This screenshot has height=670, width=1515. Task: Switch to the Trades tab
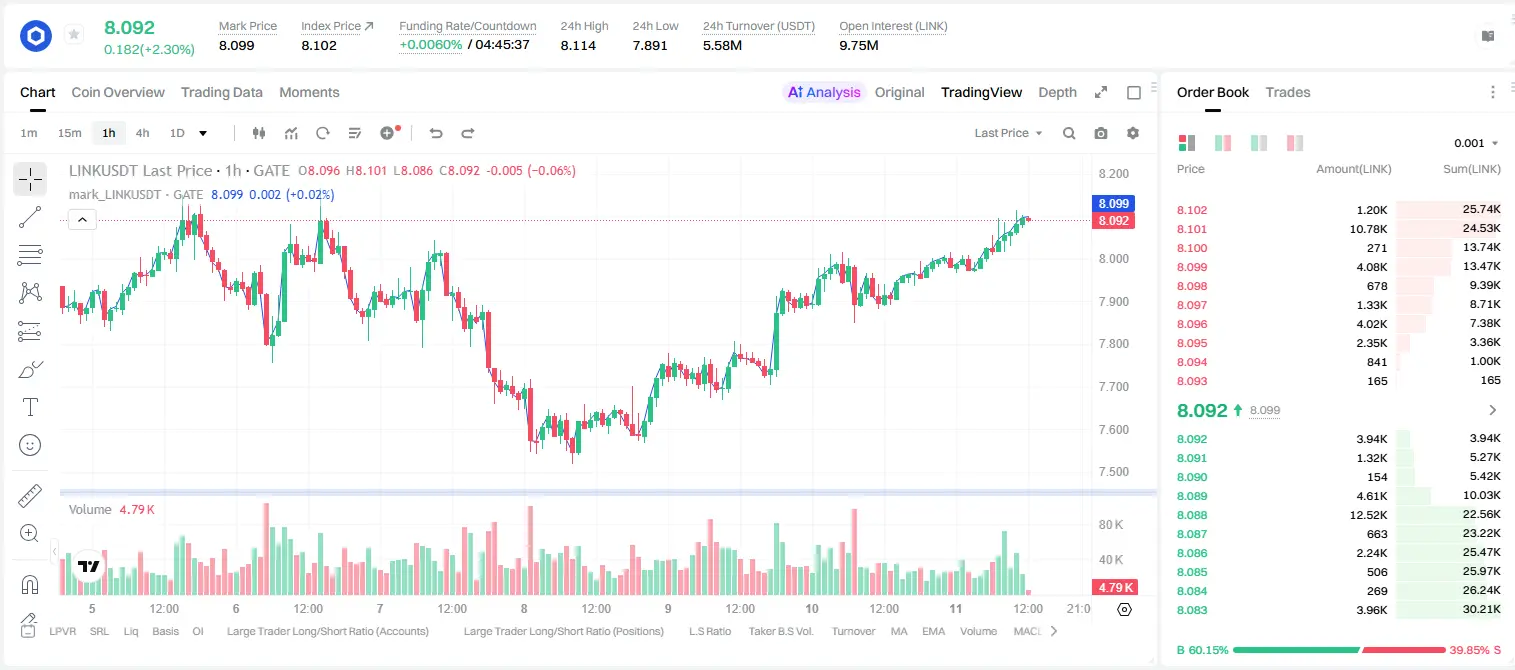click(1287, 92)
